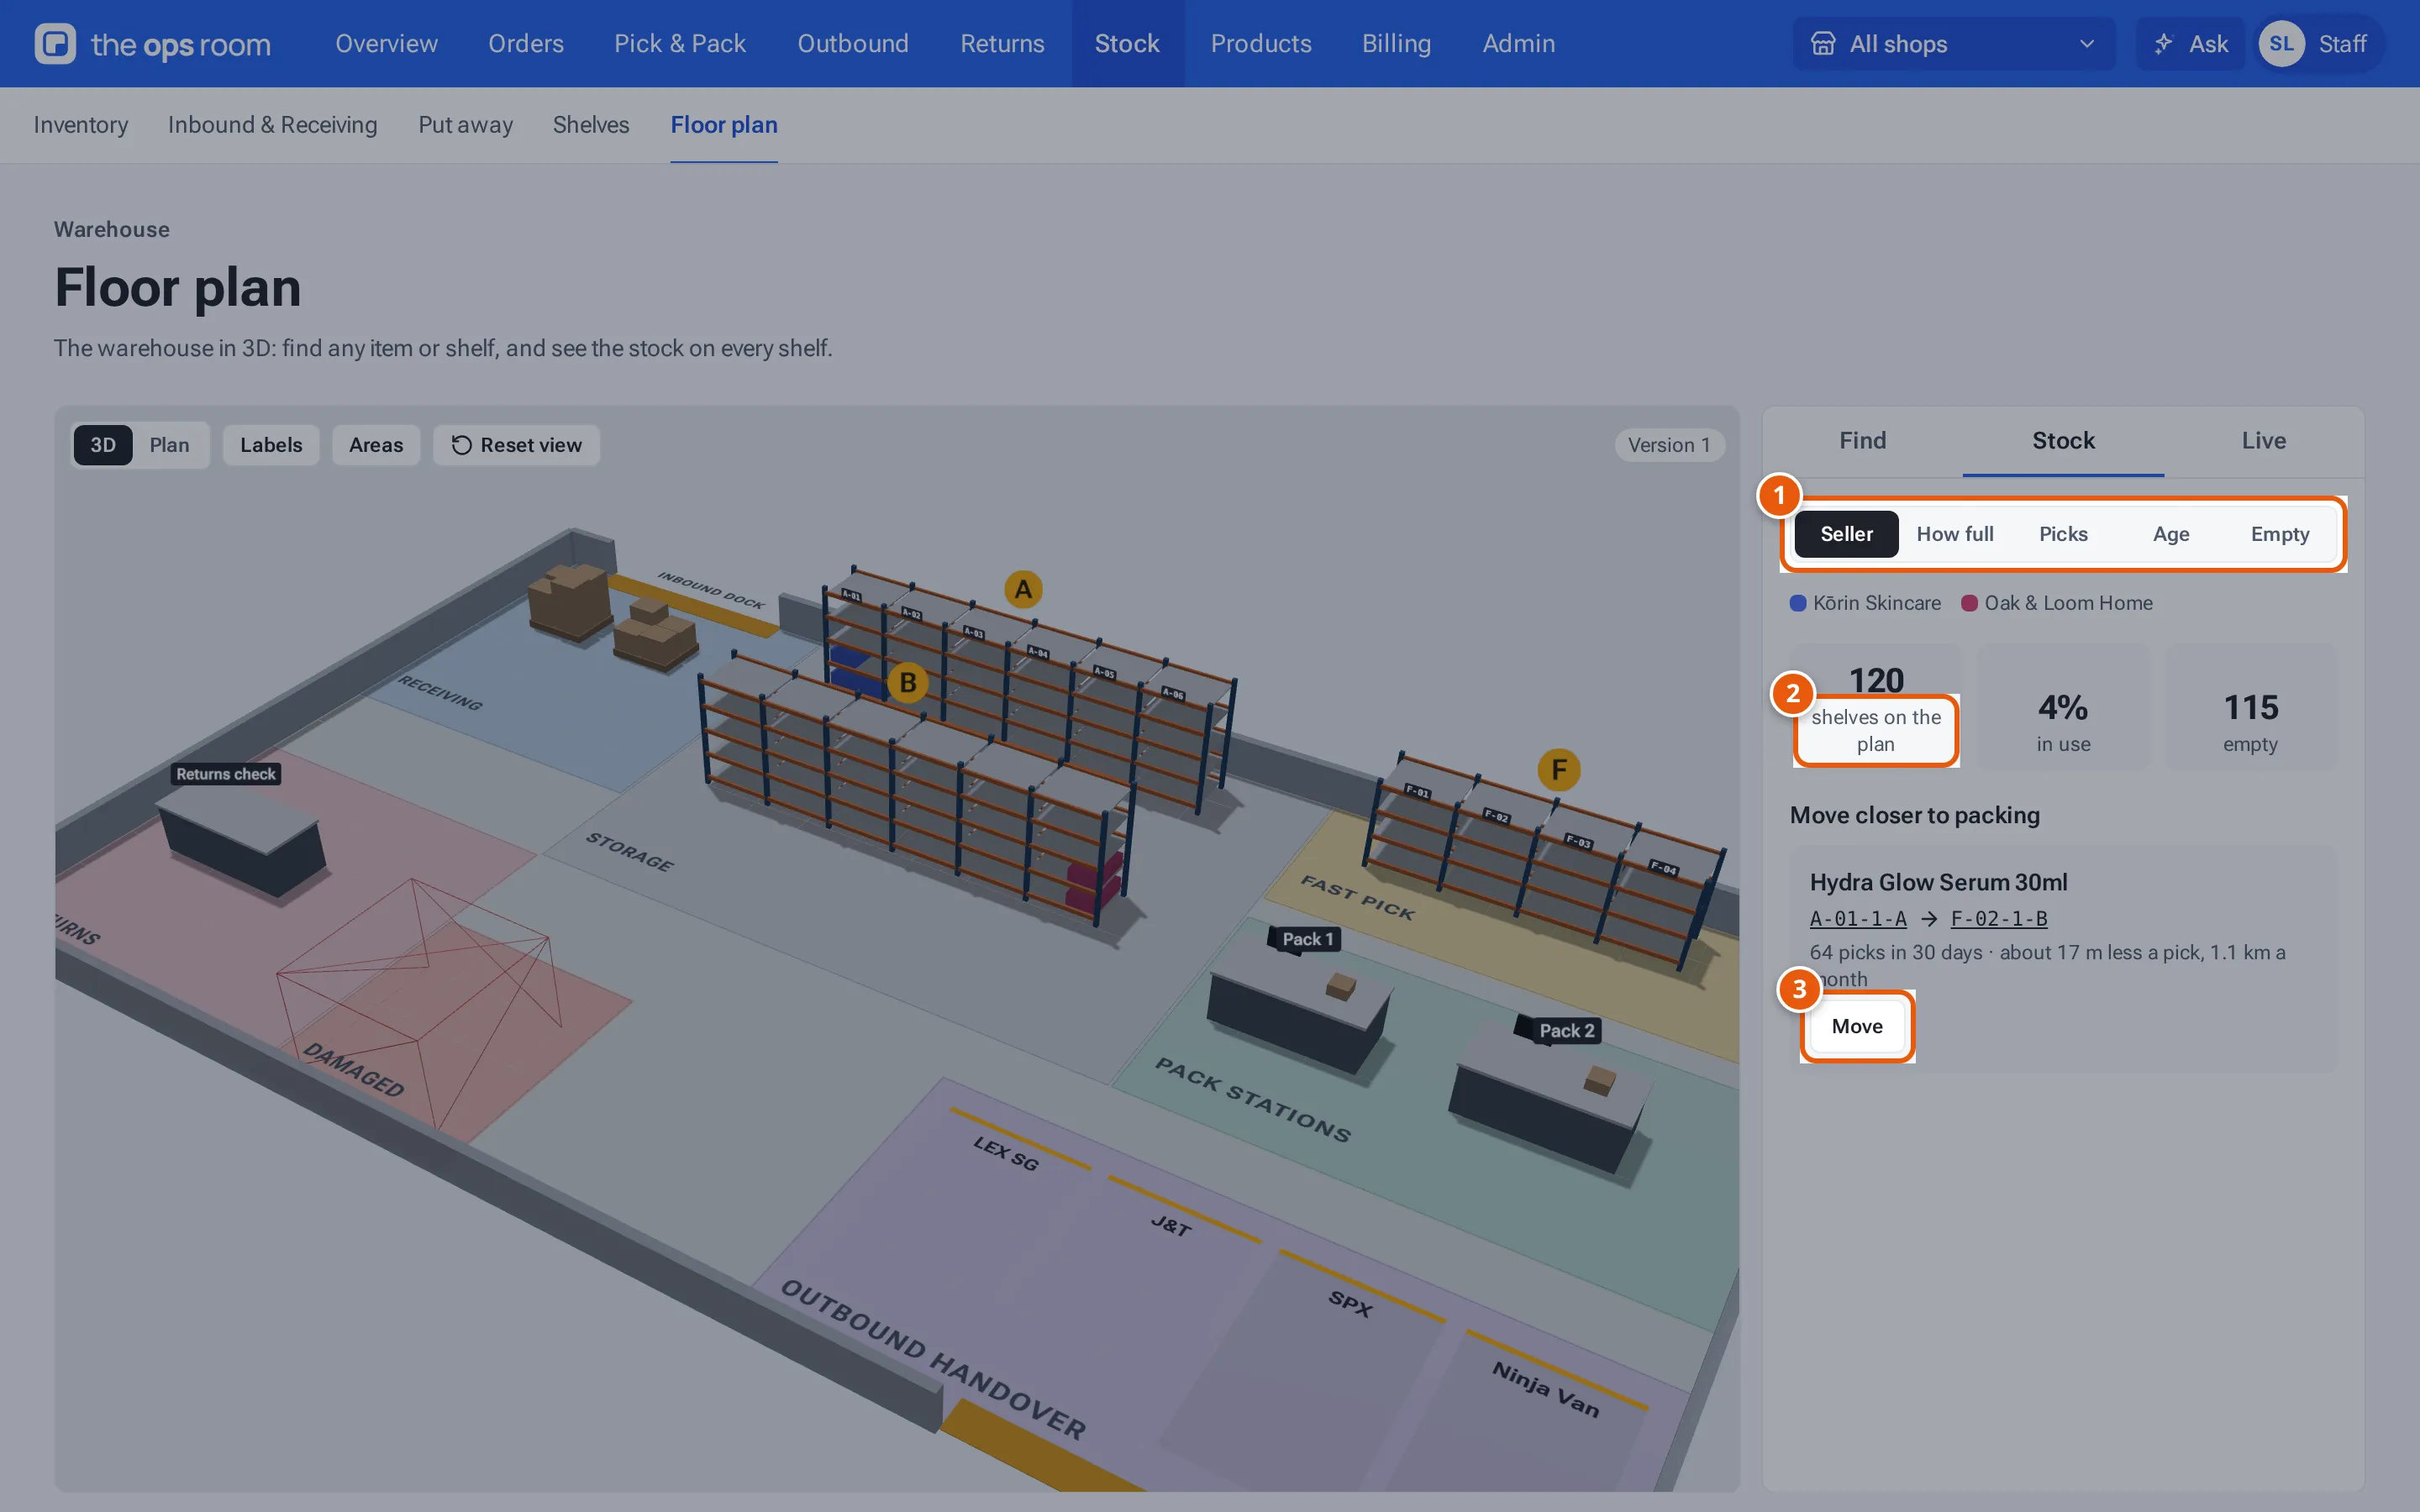Click the Version 1 badge

(1669, 445)
